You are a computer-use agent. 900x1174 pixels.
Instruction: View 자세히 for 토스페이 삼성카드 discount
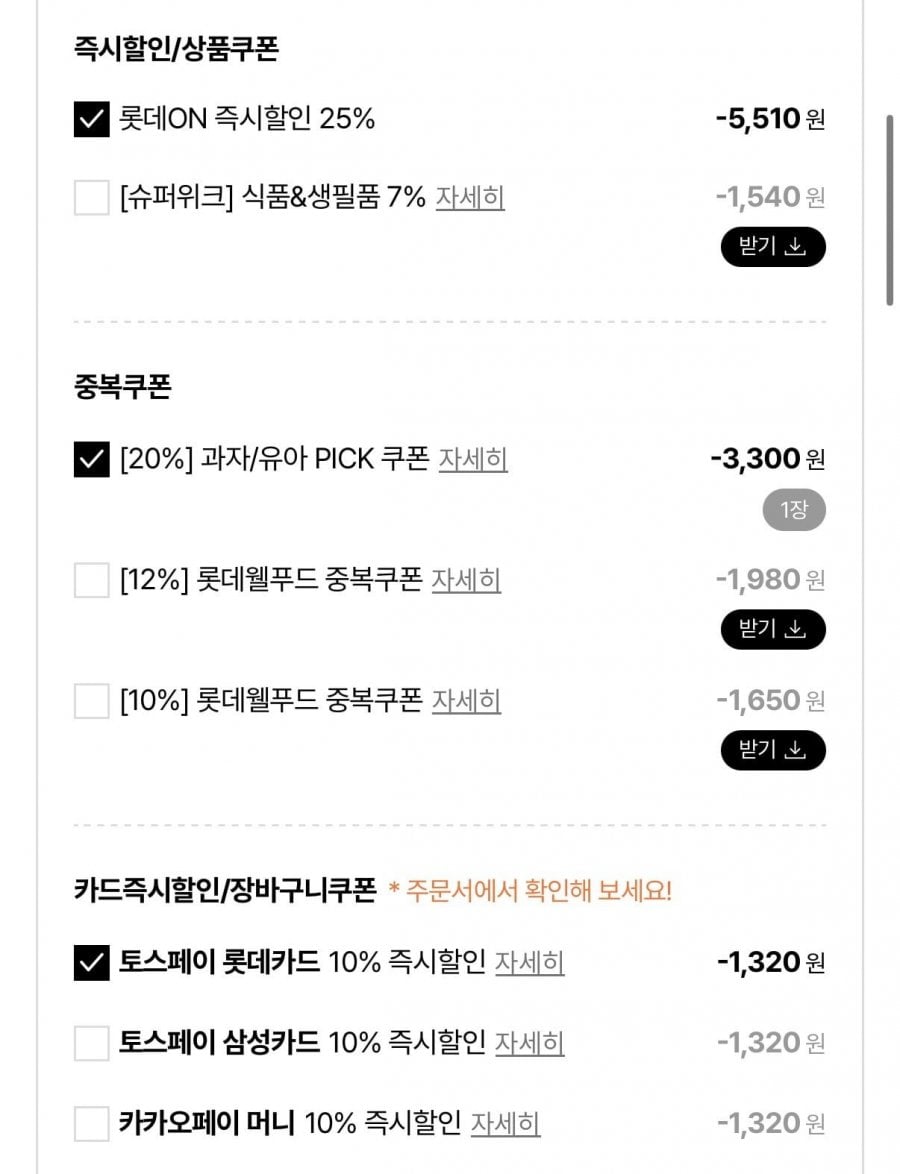pyautogui.click(x=530, y=1043)
